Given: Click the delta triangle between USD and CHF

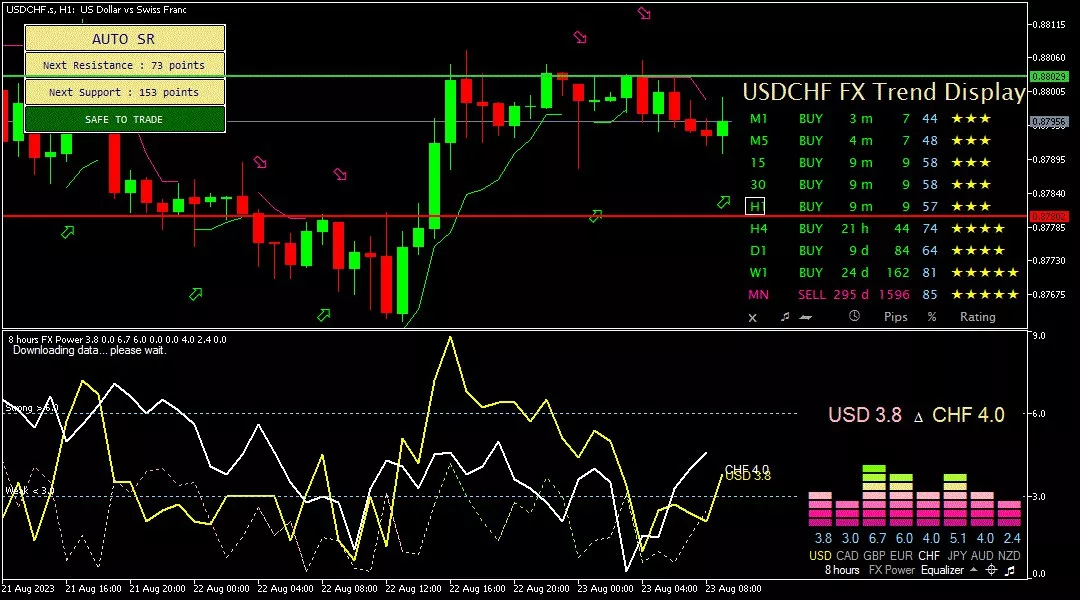Looking at the screenshot, I should (x=917, y=417).
